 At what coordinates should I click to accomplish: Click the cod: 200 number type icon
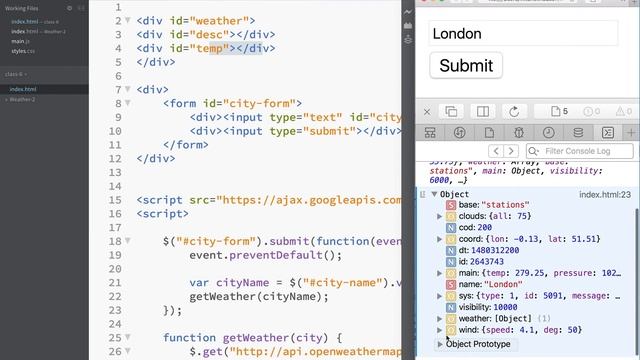[x=451, y=228]
